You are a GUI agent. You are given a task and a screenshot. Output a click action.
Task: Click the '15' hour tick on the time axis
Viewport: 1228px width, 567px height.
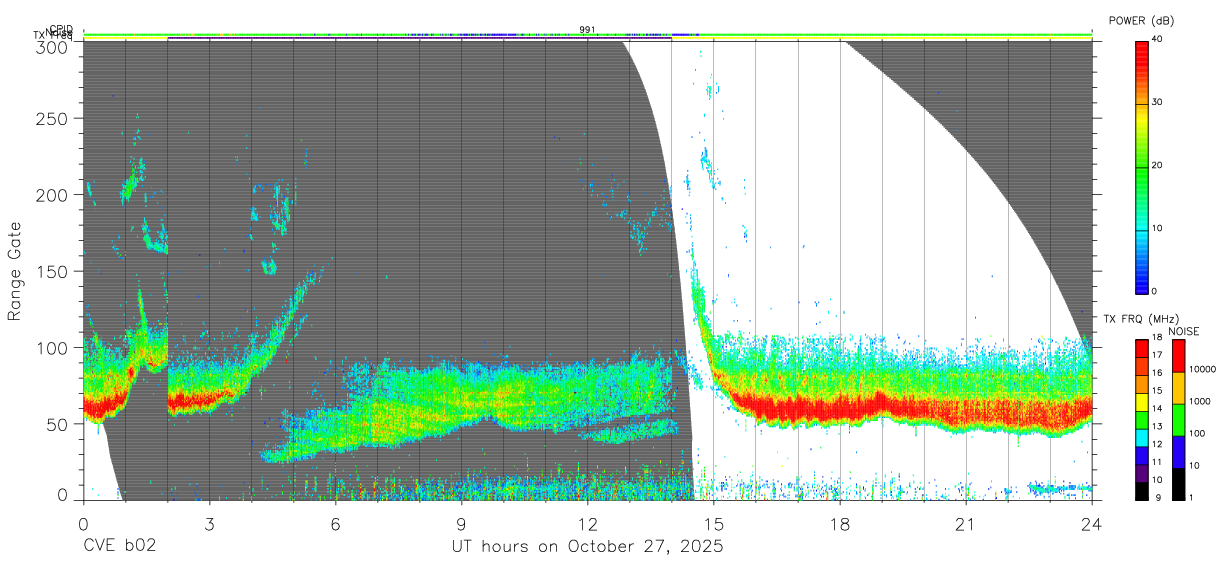coord(713,523)
